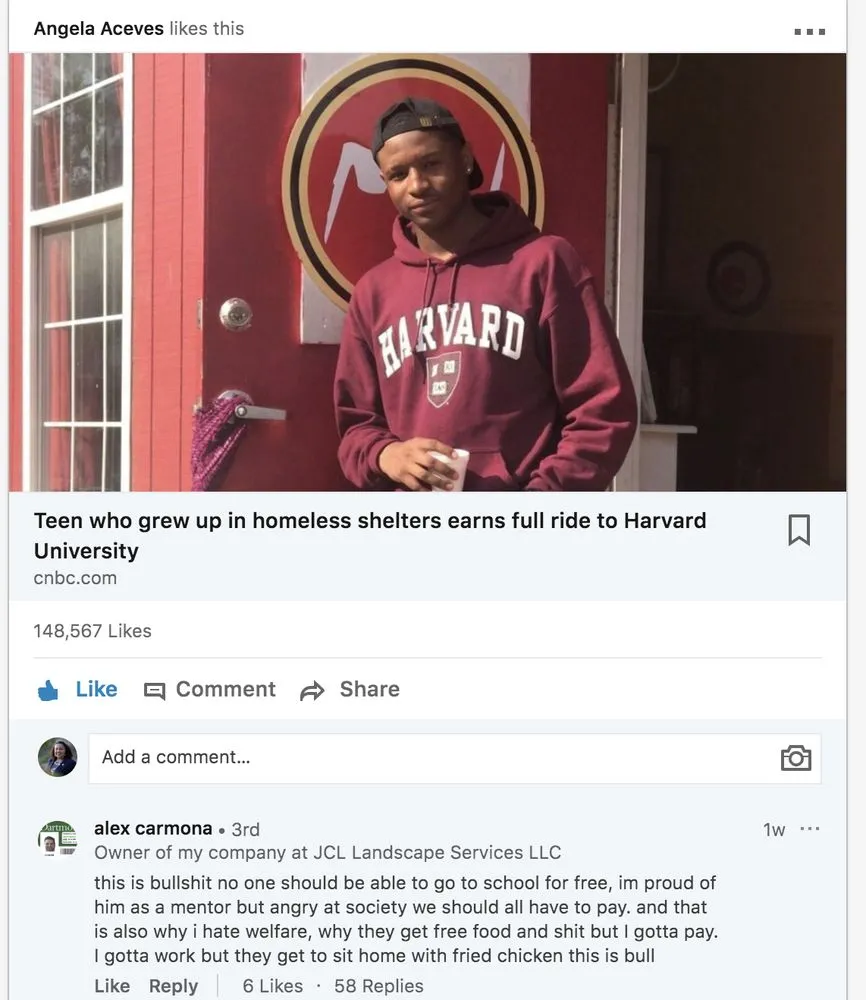Open the post options three-dot menu

[809, 31]
